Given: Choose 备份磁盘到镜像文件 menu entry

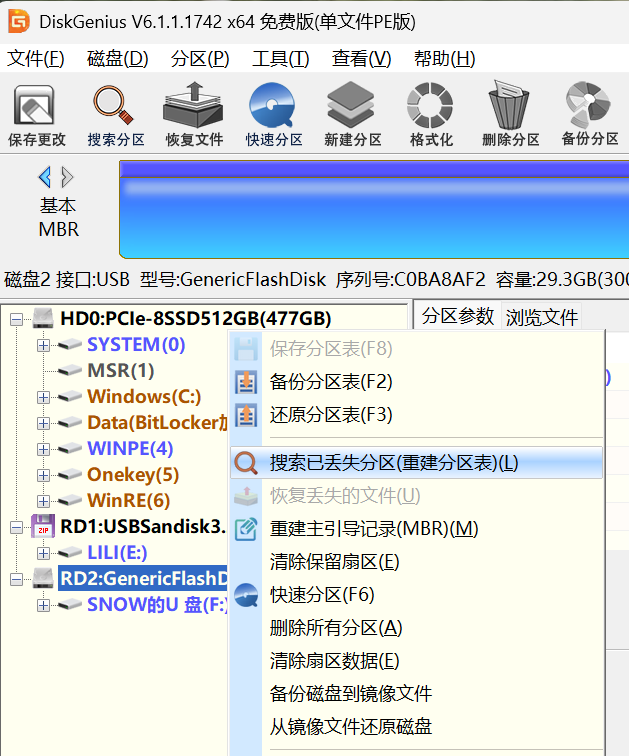Looking at the screenshot, I should click(416, 693).
